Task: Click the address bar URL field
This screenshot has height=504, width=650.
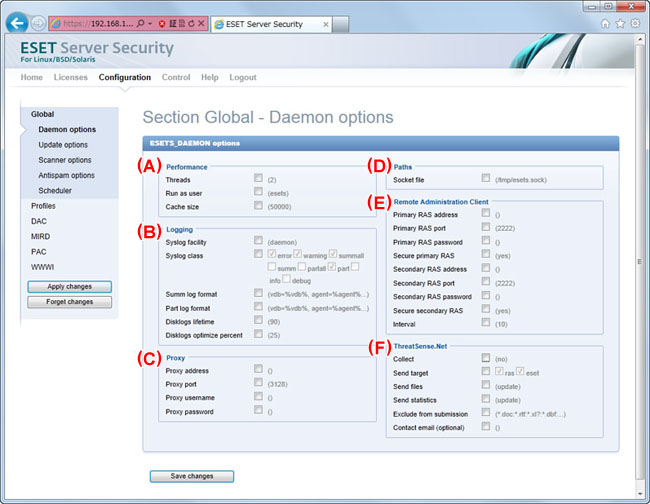Action: [x=97, y=24]
